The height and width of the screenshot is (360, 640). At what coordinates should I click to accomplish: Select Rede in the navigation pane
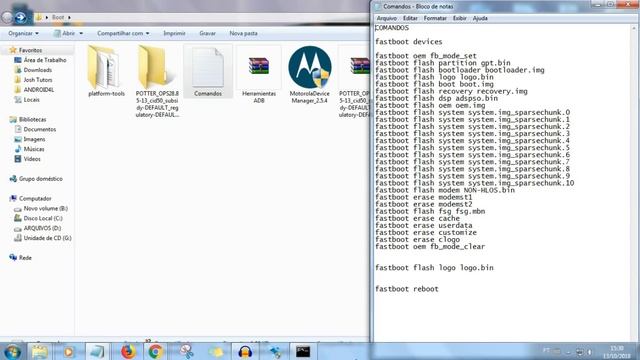(x=20, y=258)
